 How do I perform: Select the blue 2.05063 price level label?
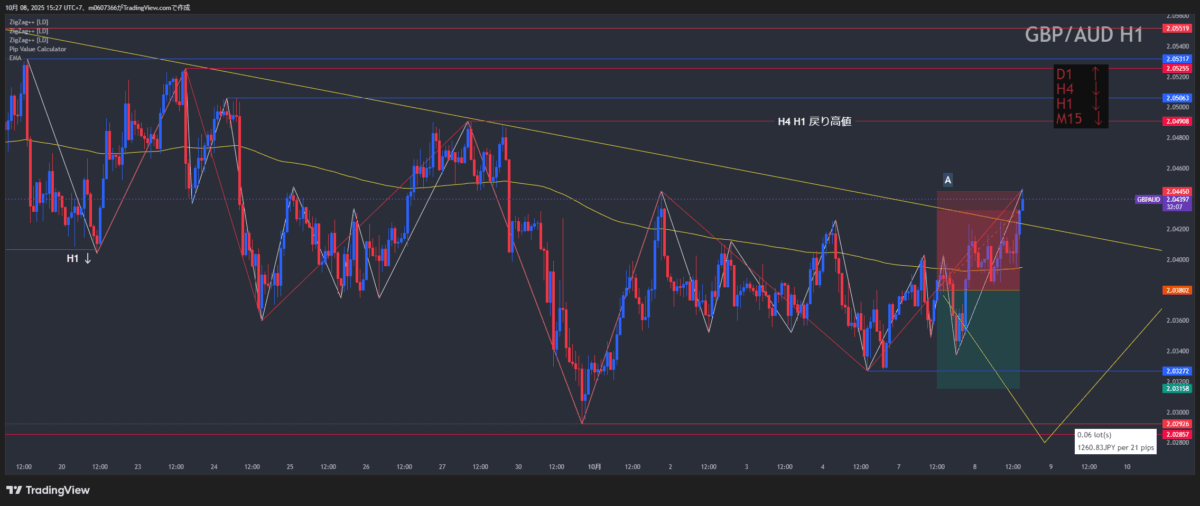click(x=1176, y=98)
